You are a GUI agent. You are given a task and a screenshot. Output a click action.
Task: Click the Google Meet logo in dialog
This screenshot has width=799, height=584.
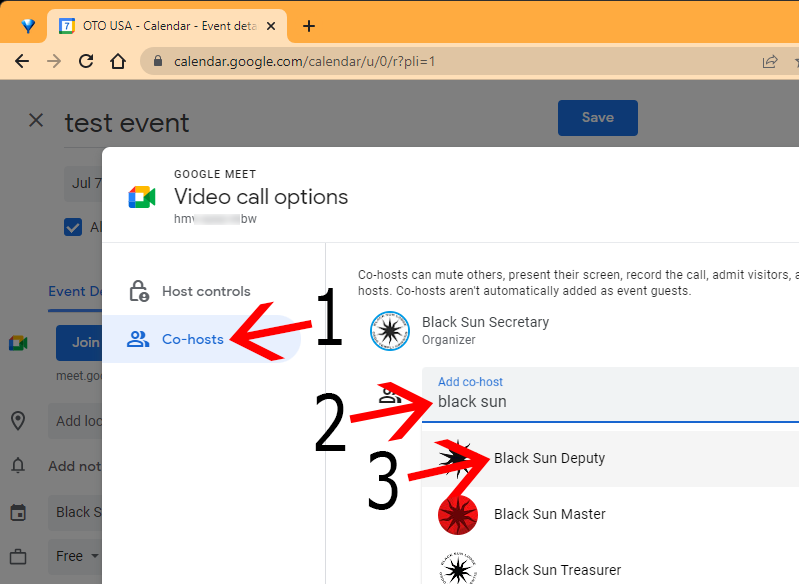tap(142, 197)
